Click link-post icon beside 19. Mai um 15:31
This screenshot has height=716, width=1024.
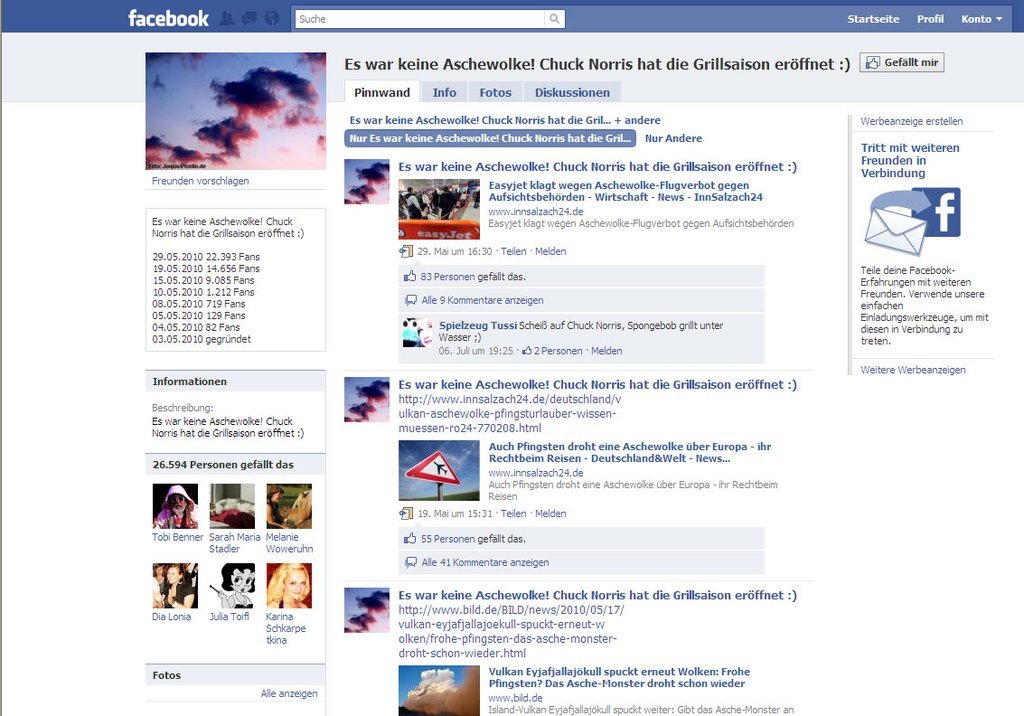pos(406,513)
